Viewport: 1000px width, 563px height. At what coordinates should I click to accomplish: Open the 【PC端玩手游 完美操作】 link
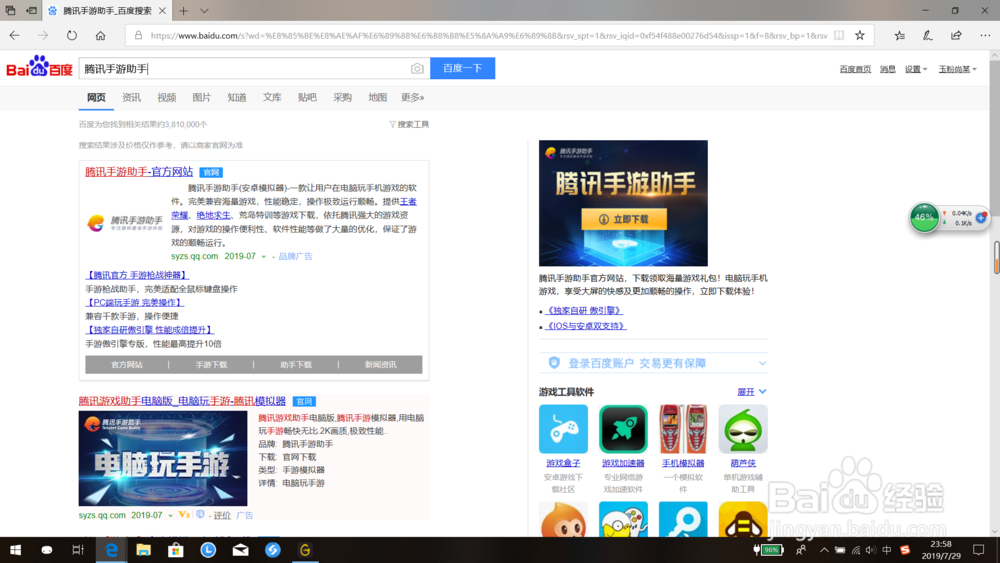(135, 303)
